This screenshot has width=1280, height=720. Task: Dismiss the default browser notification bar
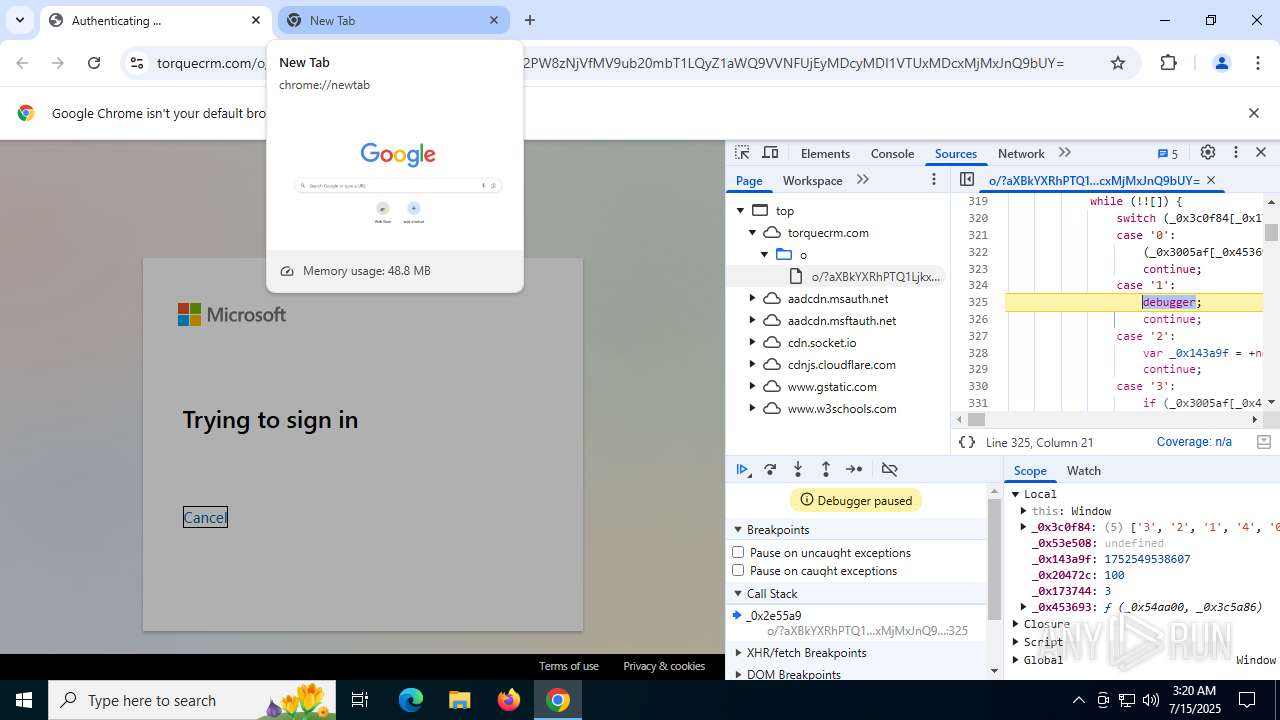[1253, 113]
